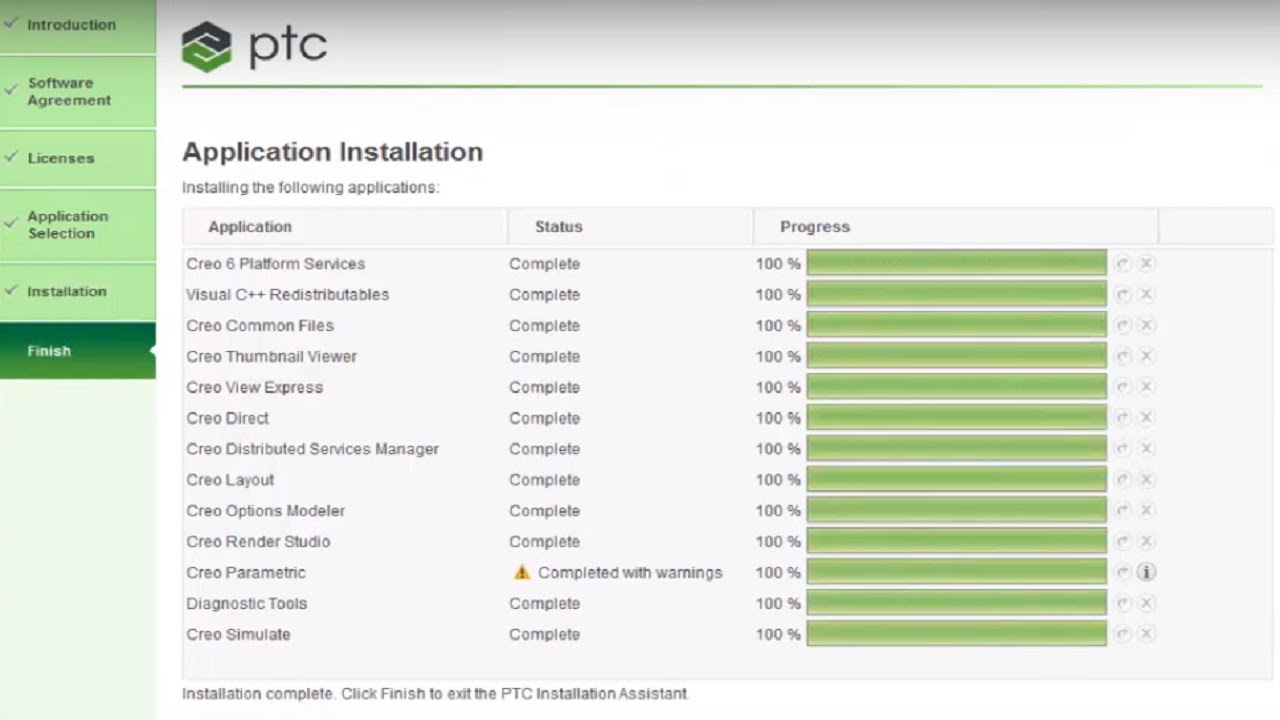
Task: Click the cancel X icon for Creo Options Modeler
Action: tap(1147, 511)
